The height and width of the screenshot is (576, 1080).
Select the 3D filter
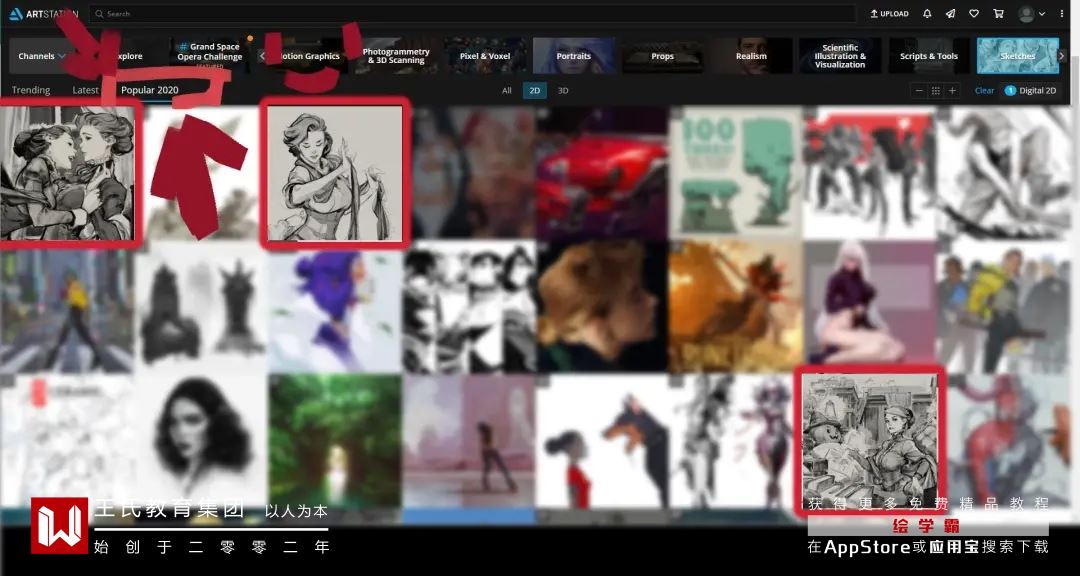click(x=563, y=91)
